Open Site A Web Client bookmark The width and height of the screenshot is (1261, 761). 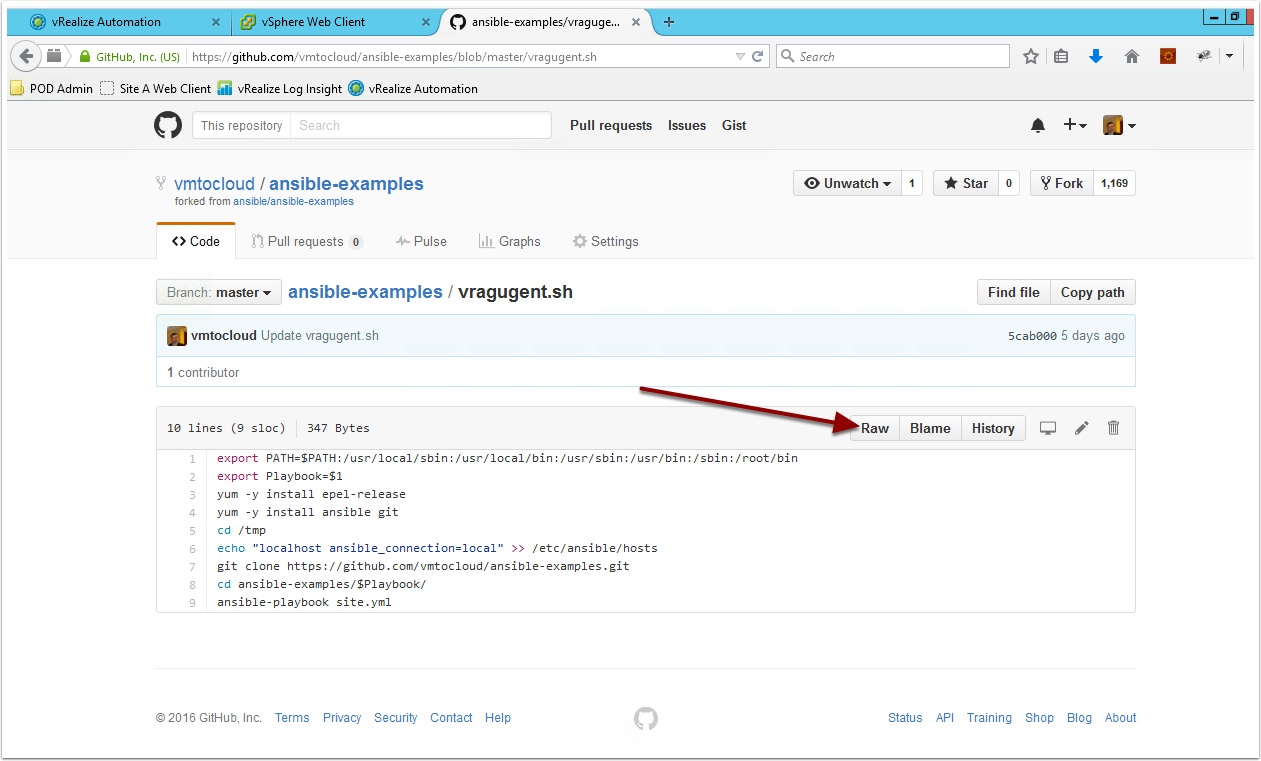[156, 88]
